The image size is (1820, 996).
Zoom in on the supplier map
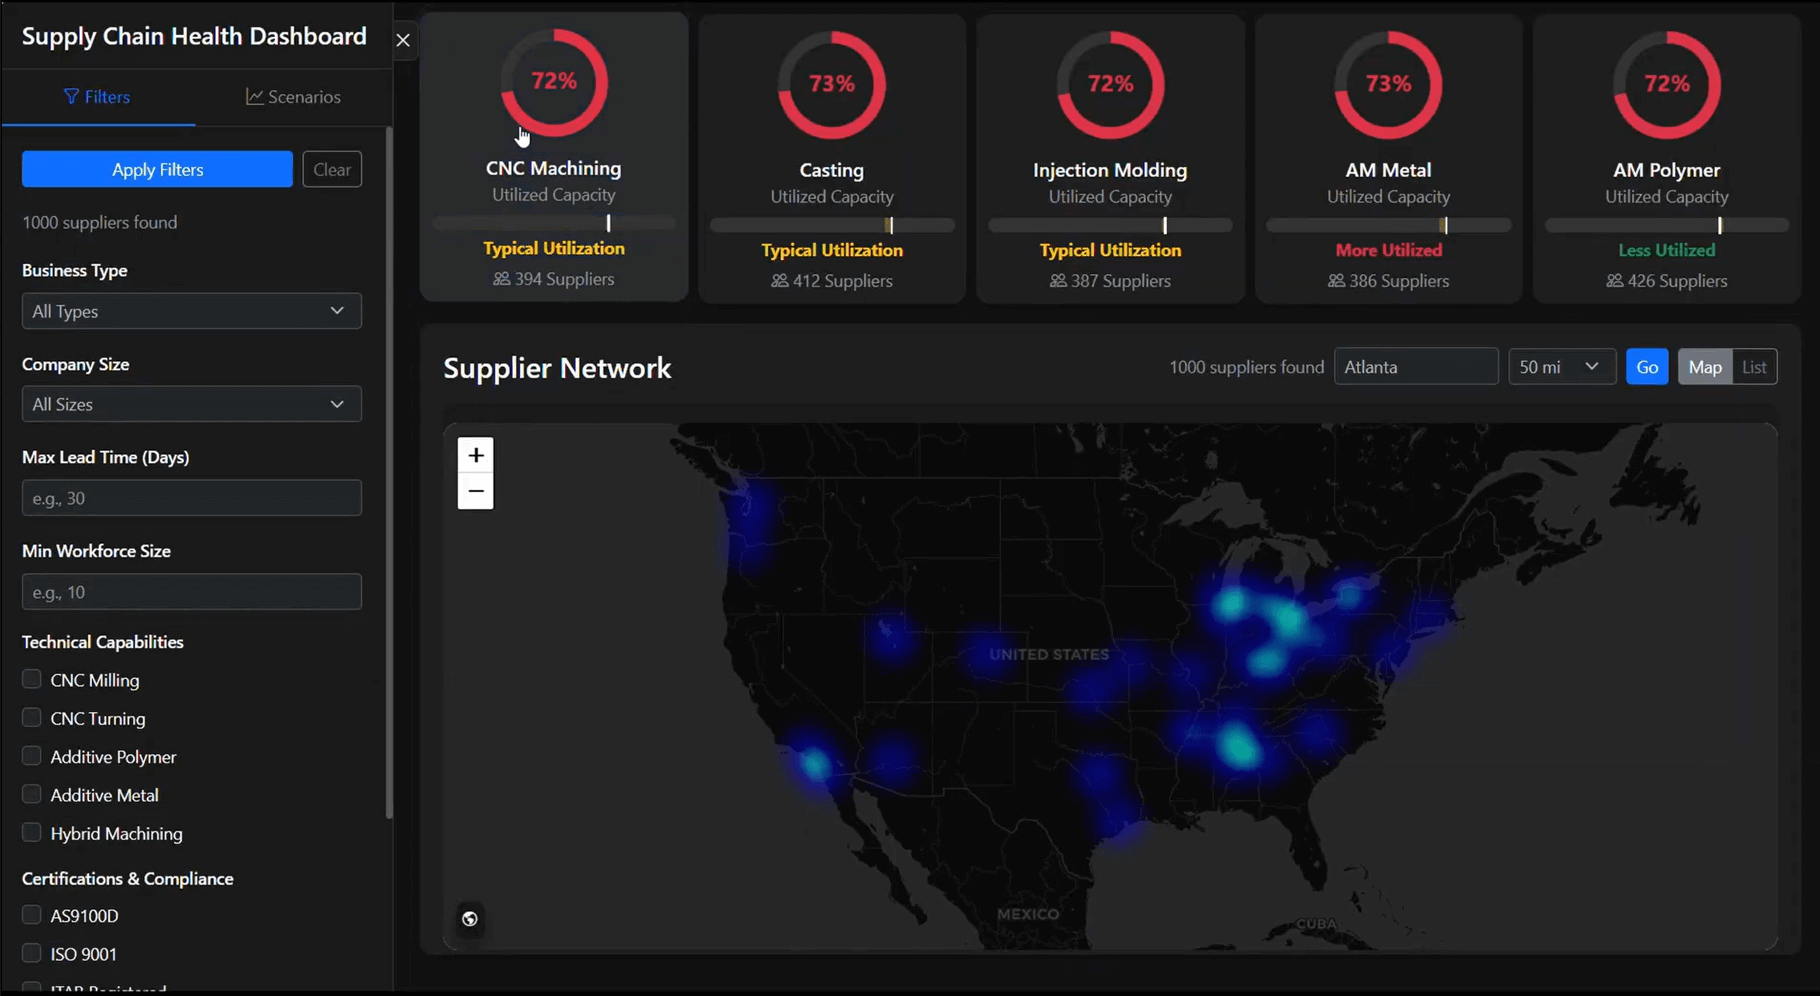(x=476, y=455)
